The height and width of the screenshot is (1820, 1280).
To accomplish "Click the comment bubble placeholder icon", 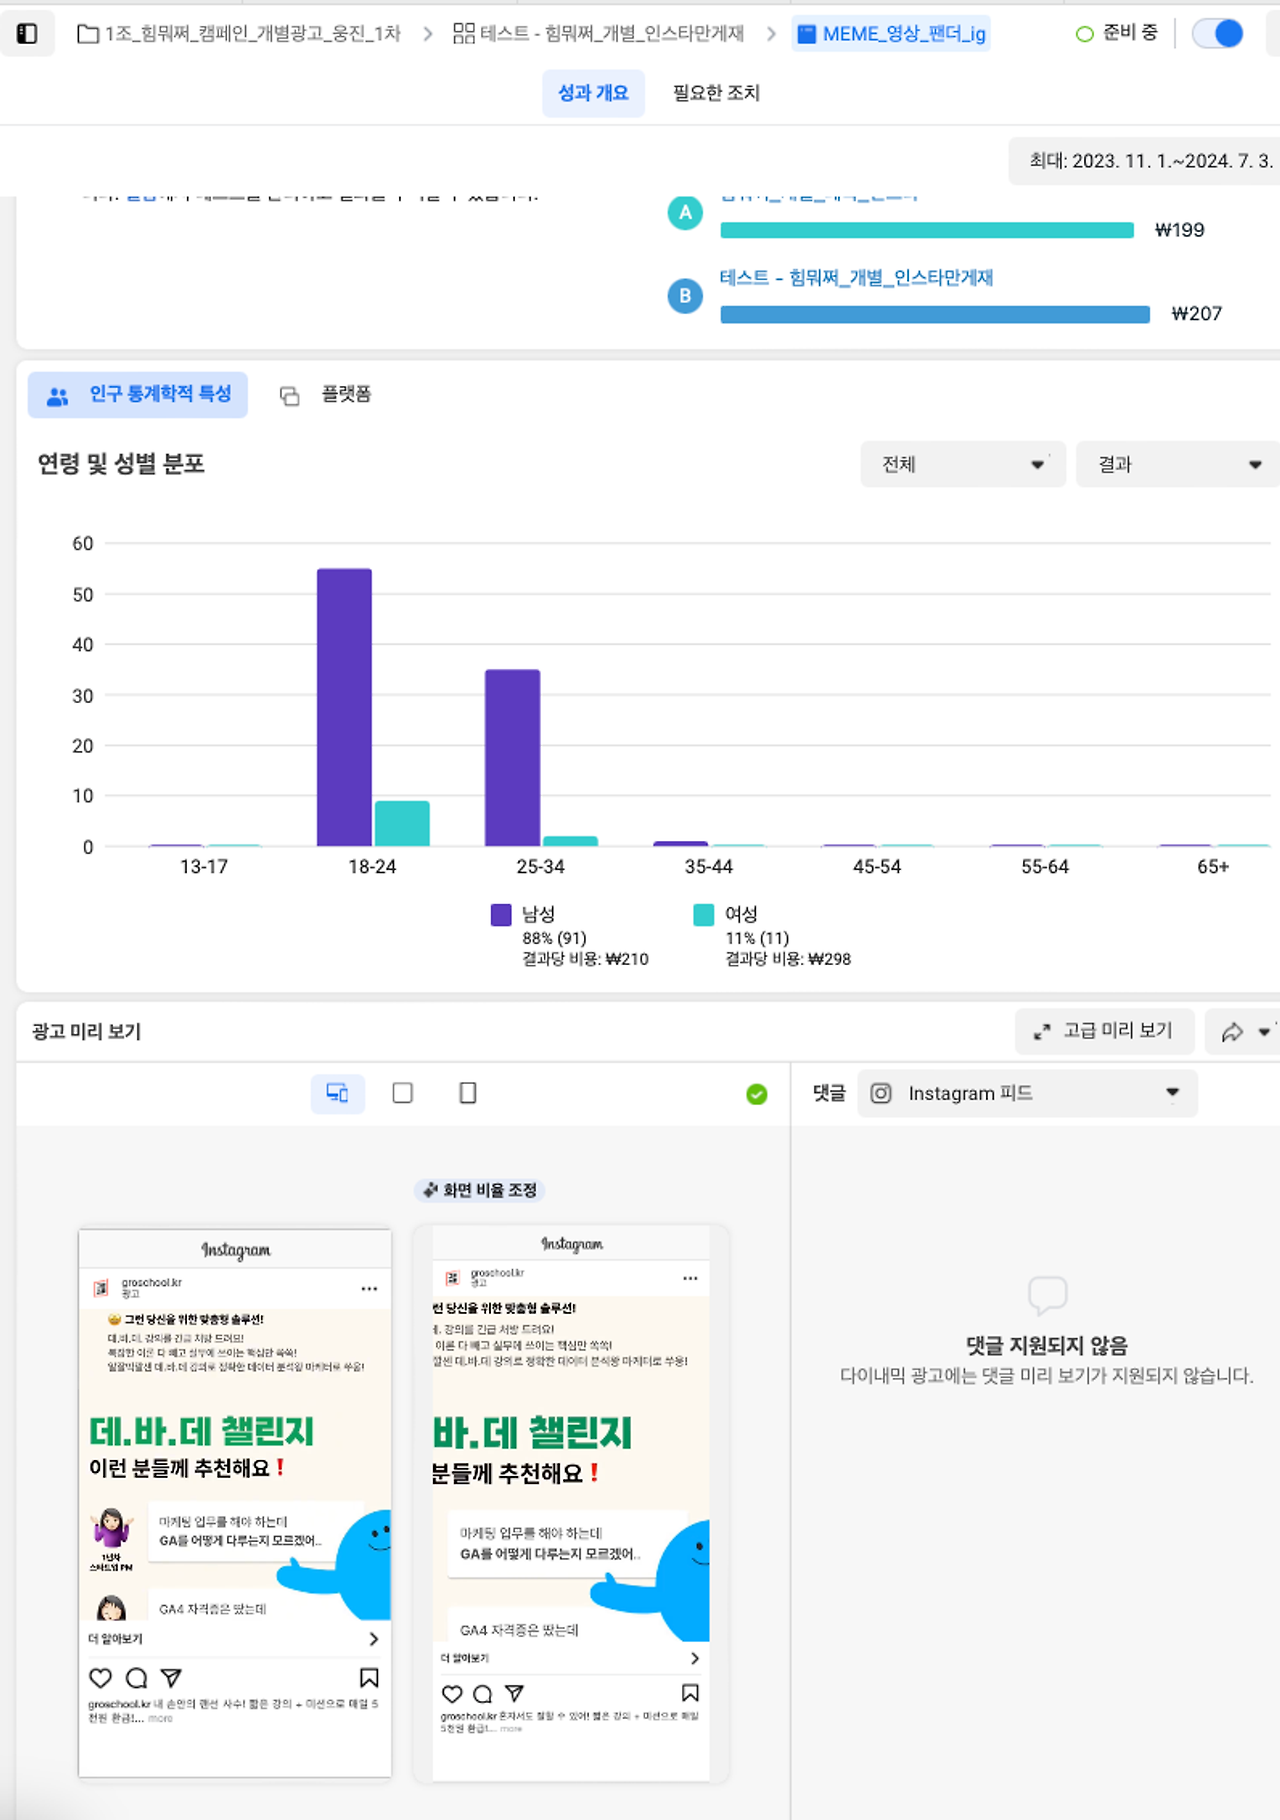I will 1047,1295.
